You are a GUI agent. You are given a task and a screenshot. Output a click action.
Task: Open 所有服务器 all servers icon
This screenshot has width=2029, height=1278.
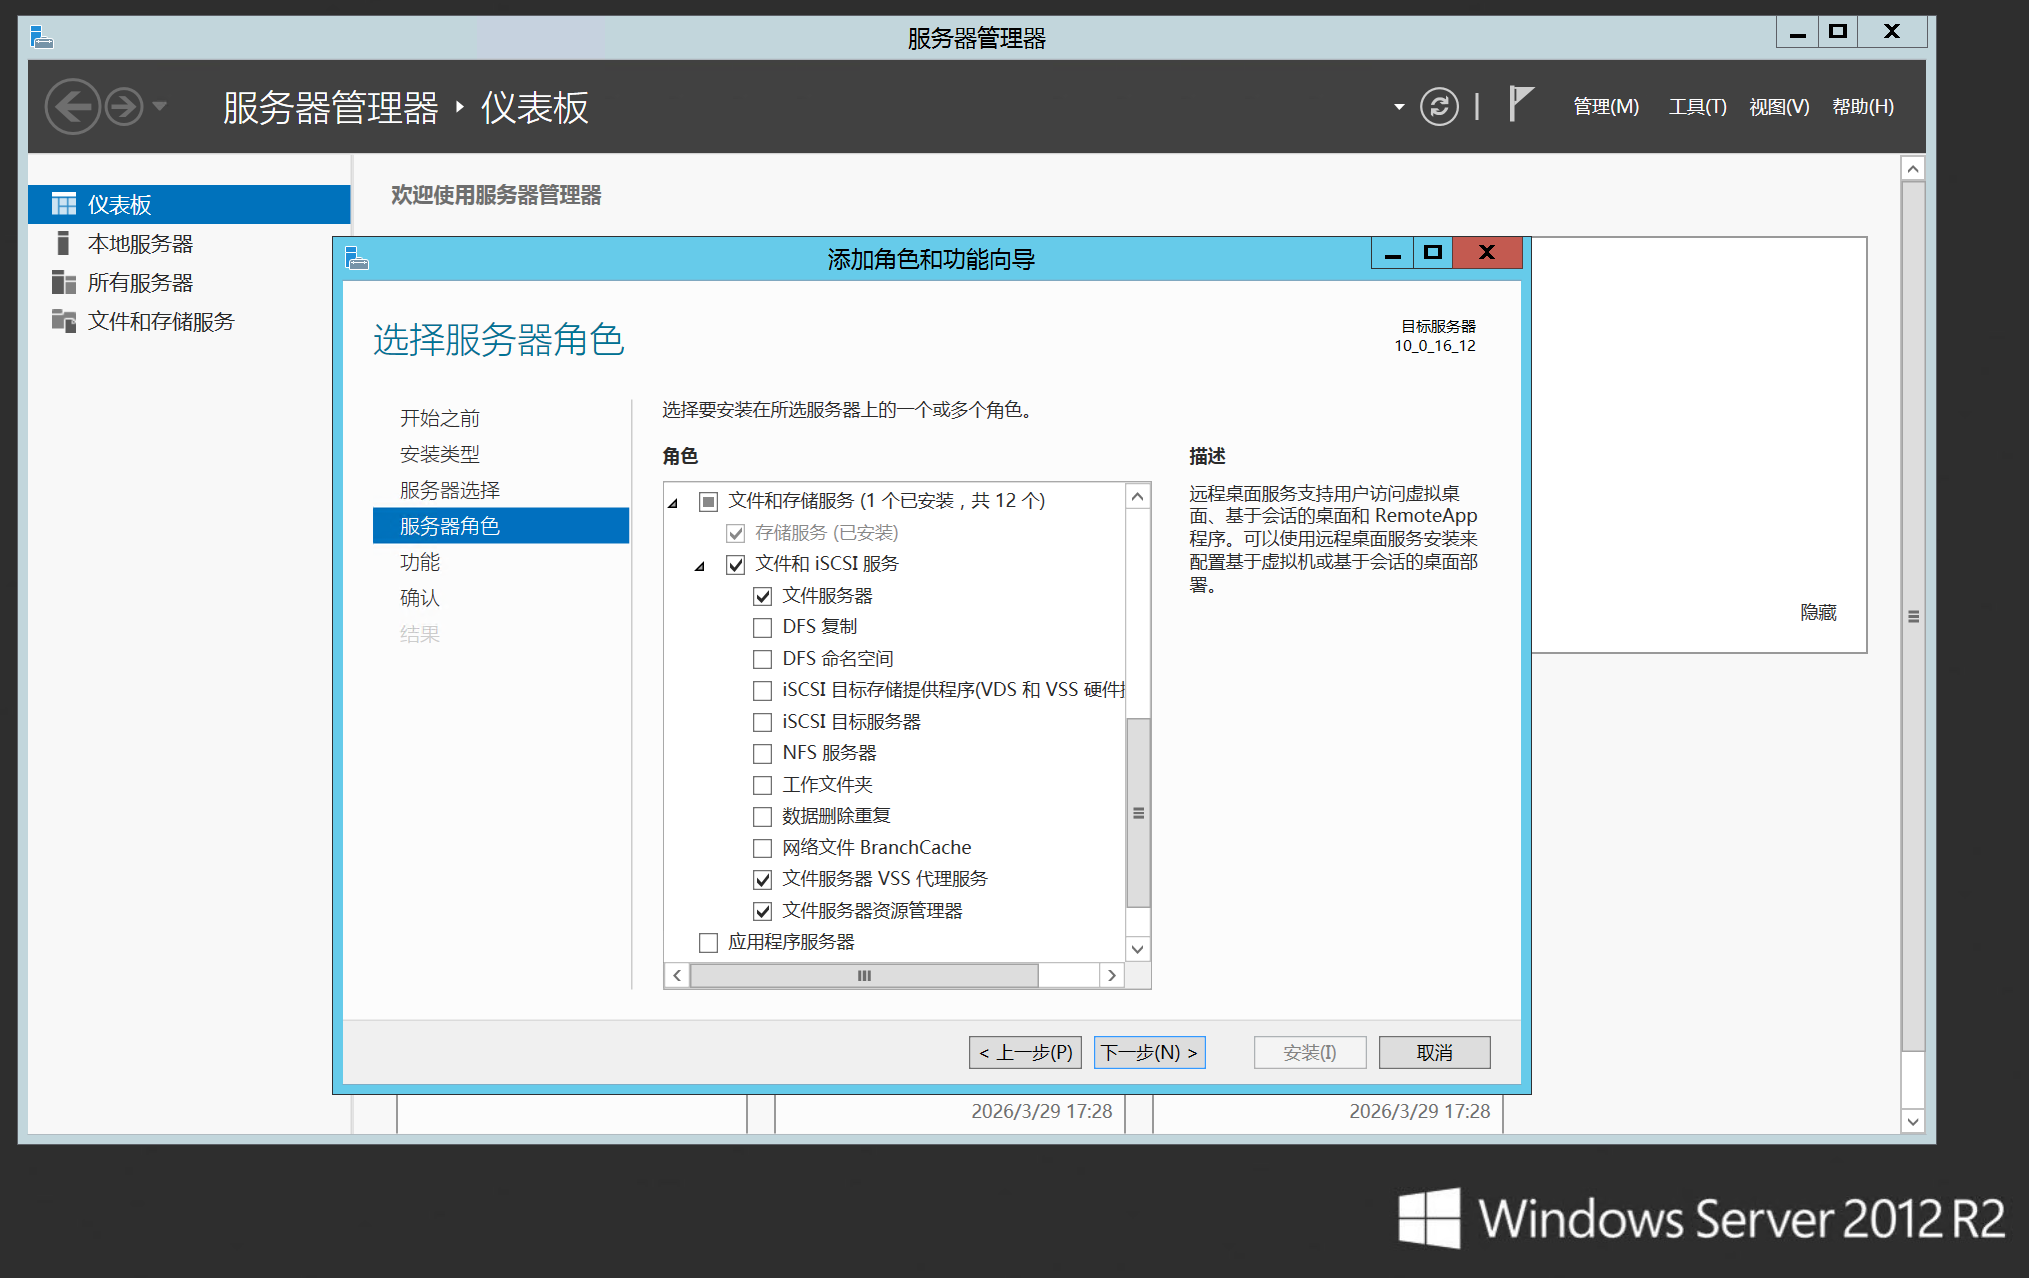coord(64,282)
